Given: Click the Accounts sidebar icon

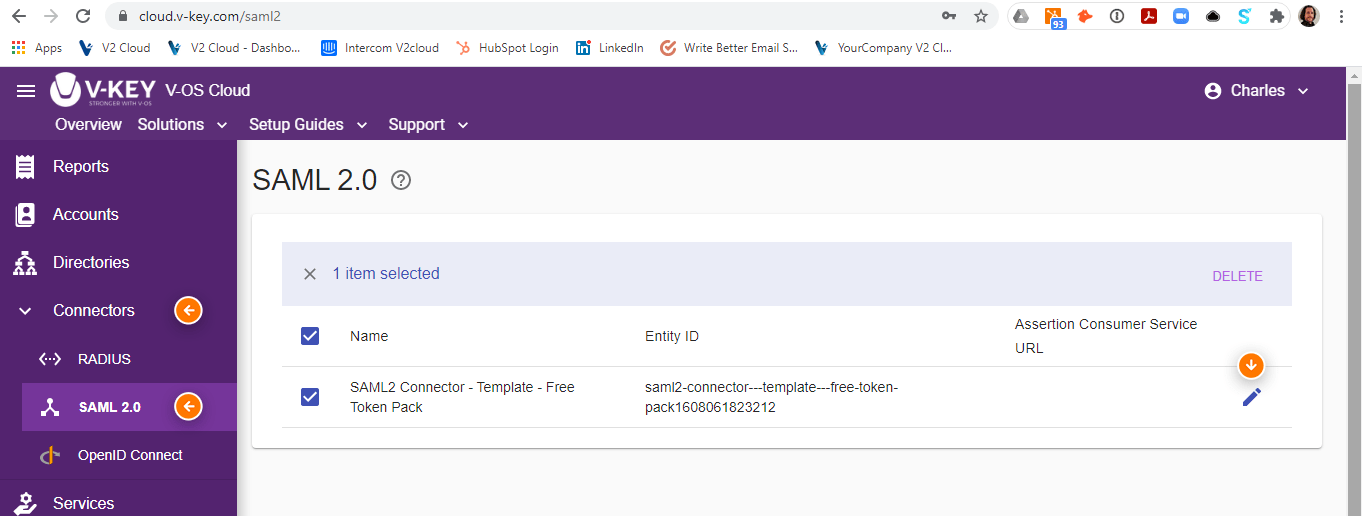Looking at the screenshot, I should click(x=25, y=214).
